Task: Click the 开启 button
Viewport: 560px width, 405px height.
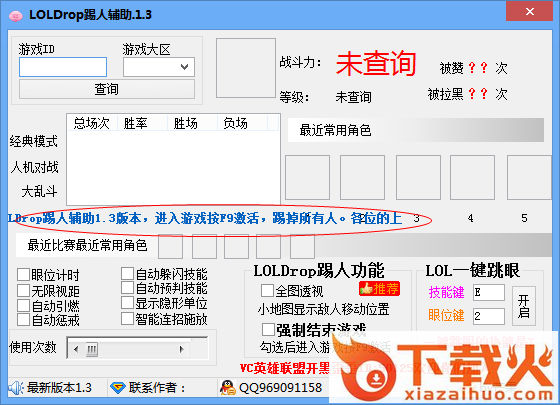Action: coord(524,306)
